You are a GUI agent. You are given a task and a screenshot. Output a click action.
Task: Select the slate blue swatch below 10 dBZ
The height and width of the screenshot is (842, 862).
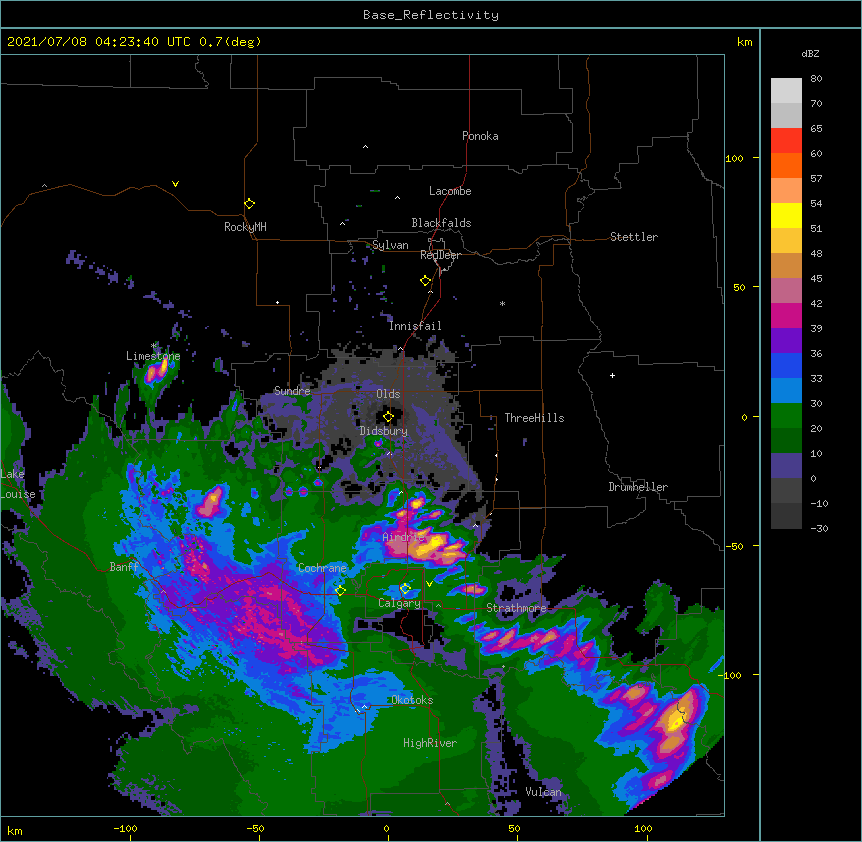coord(786,466)
